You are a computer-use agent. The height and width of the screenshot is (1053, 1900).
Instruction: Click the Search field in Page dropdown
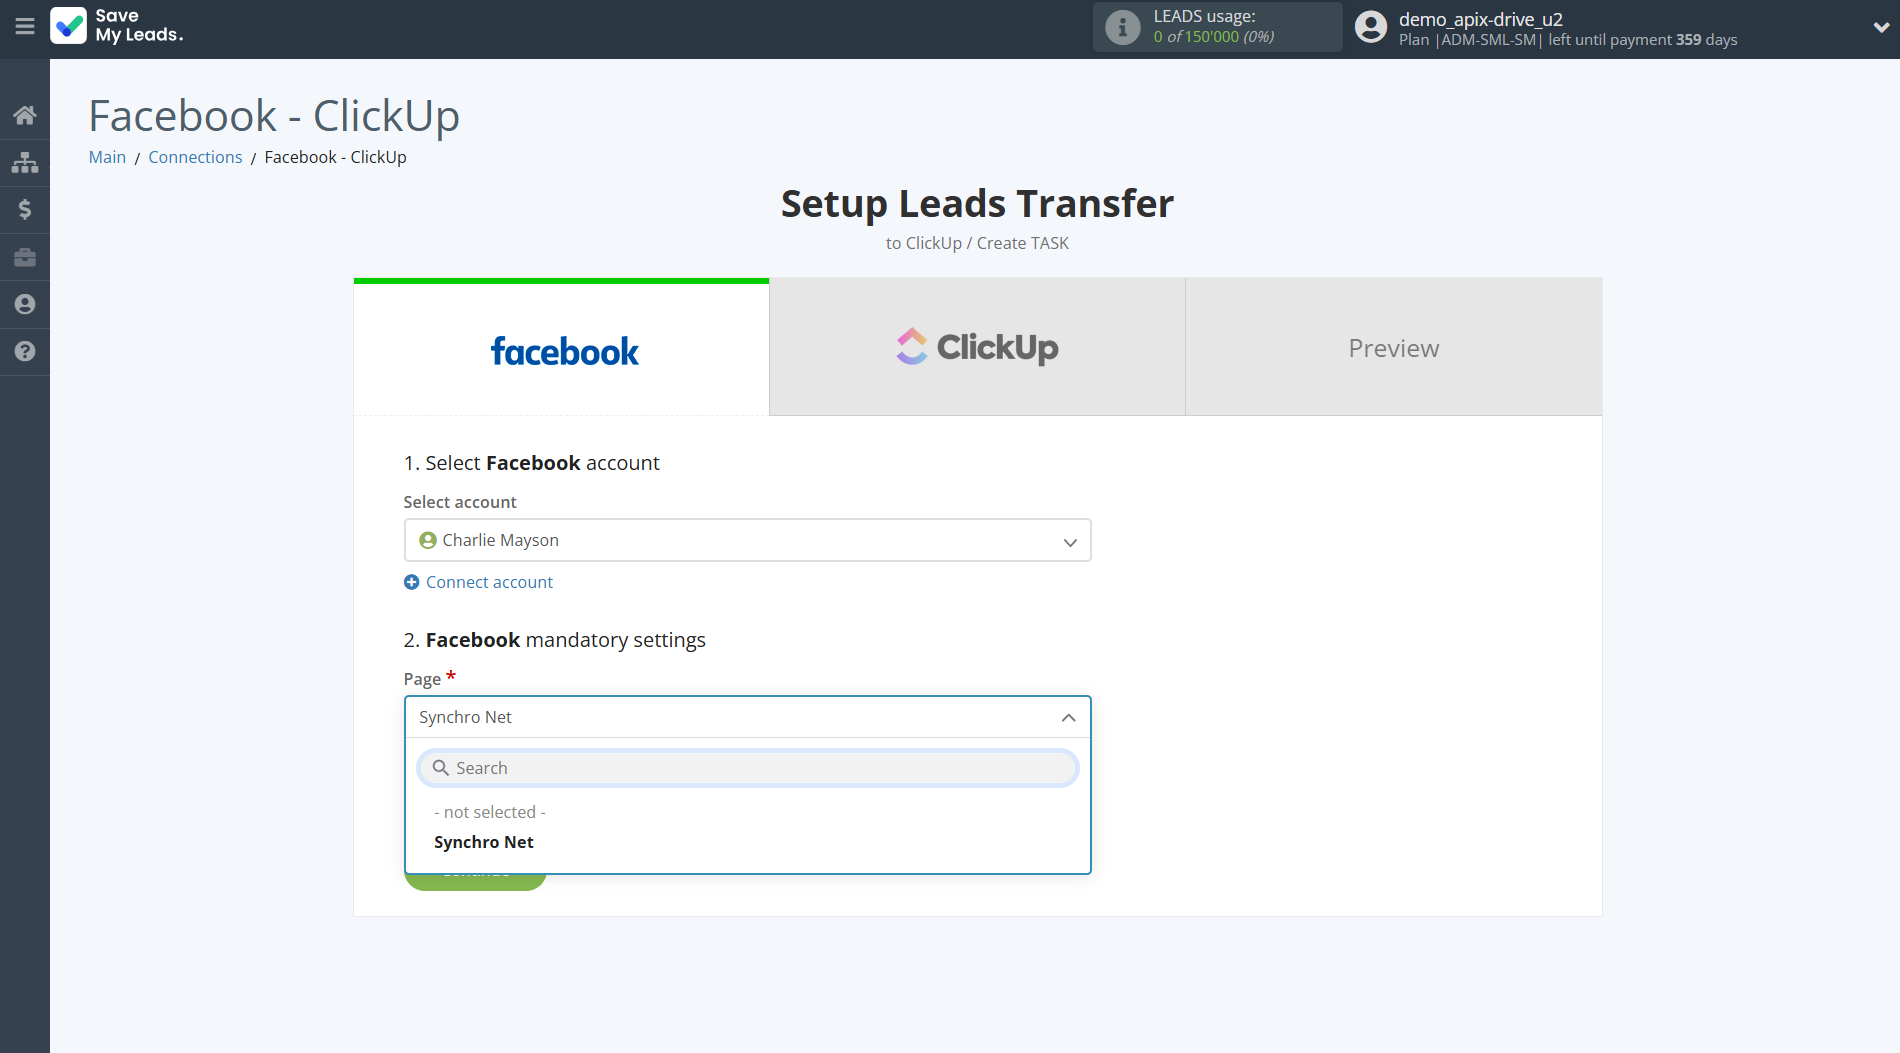click(x=747, y=768)
